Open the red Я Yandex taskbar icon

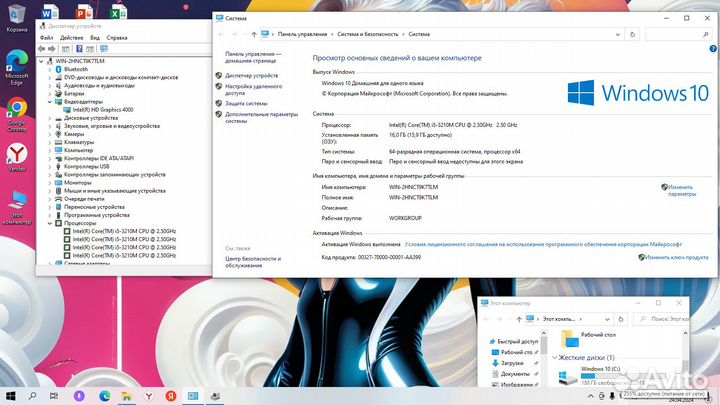click(171, 396)
